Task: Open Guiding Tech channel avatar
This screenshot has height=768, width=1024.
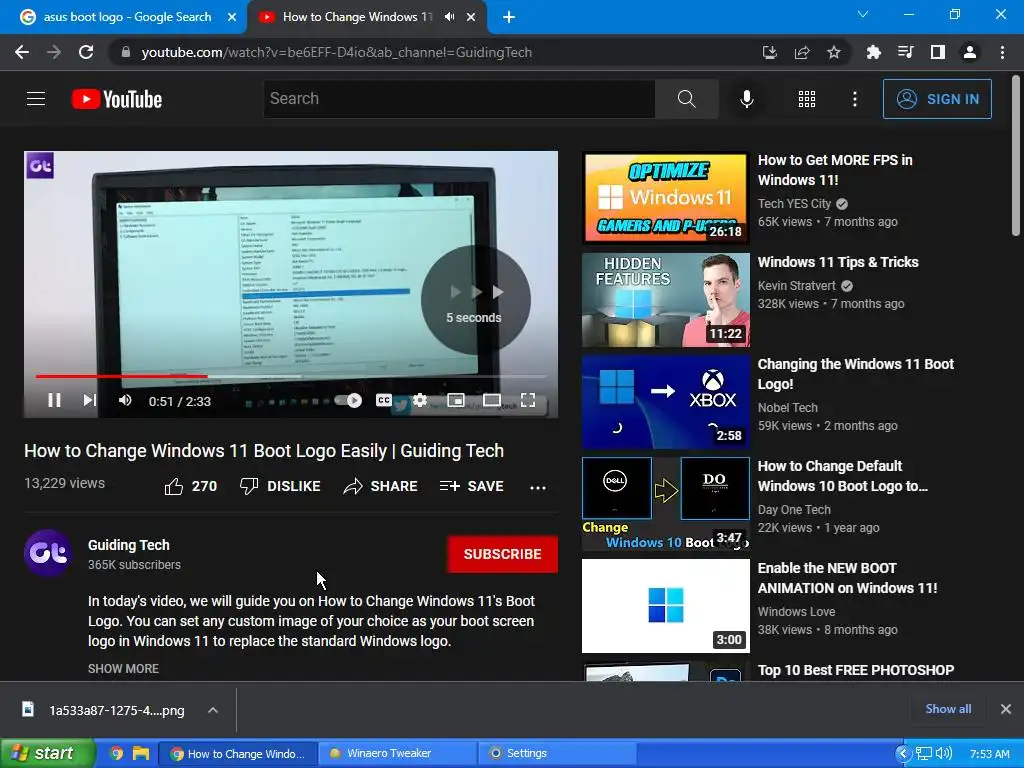Action: tap(48, 553)
